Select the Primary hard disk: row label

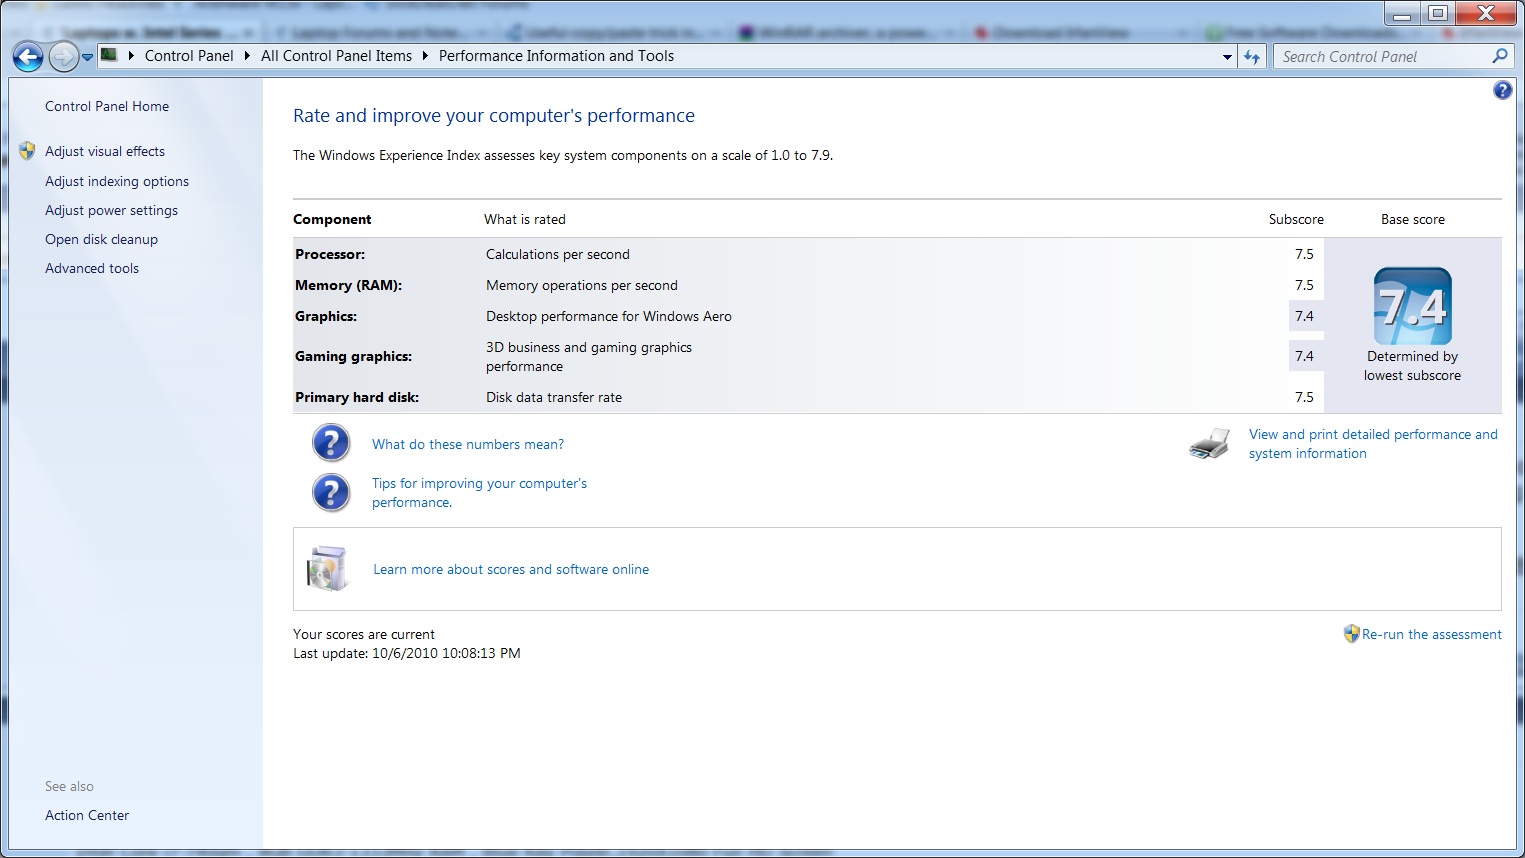(357, 397)
